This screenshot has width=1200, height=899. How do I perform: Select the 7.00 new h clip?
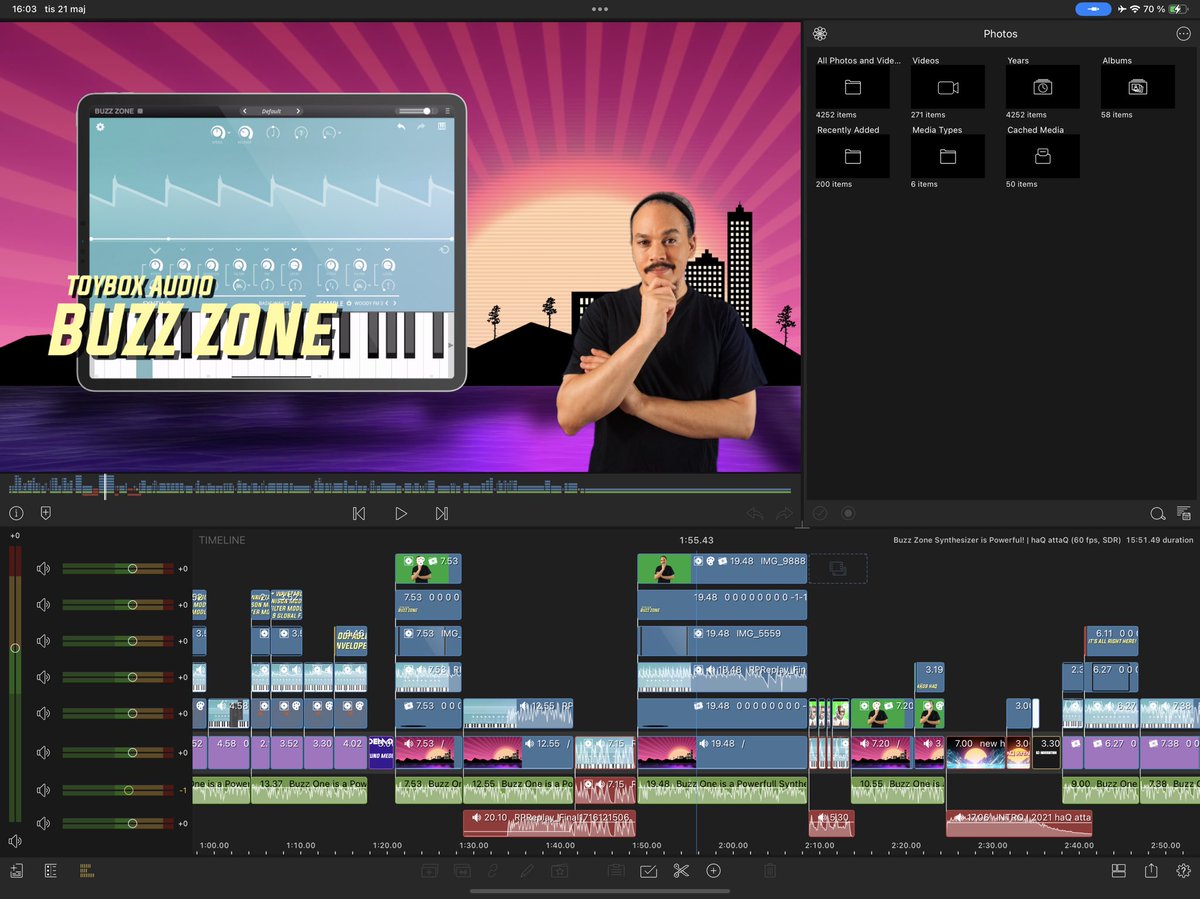[975, 752]
